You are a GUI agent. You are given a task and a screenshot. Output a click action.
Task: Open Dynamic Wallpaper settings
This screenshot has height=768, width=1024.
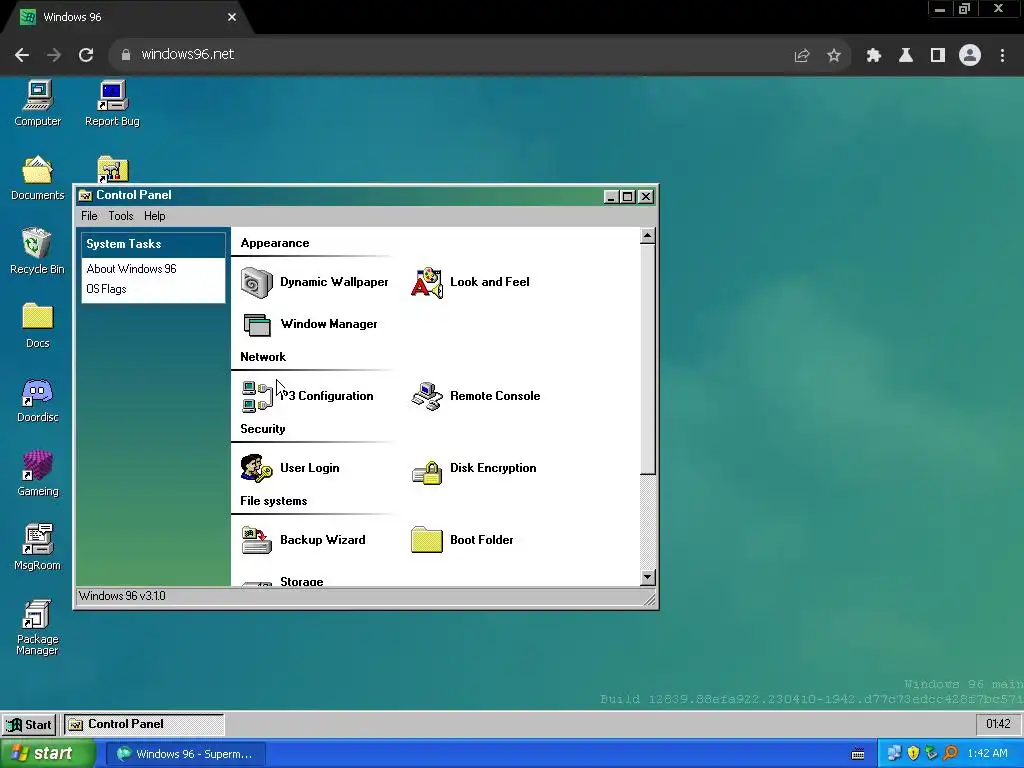pos(314,282)
